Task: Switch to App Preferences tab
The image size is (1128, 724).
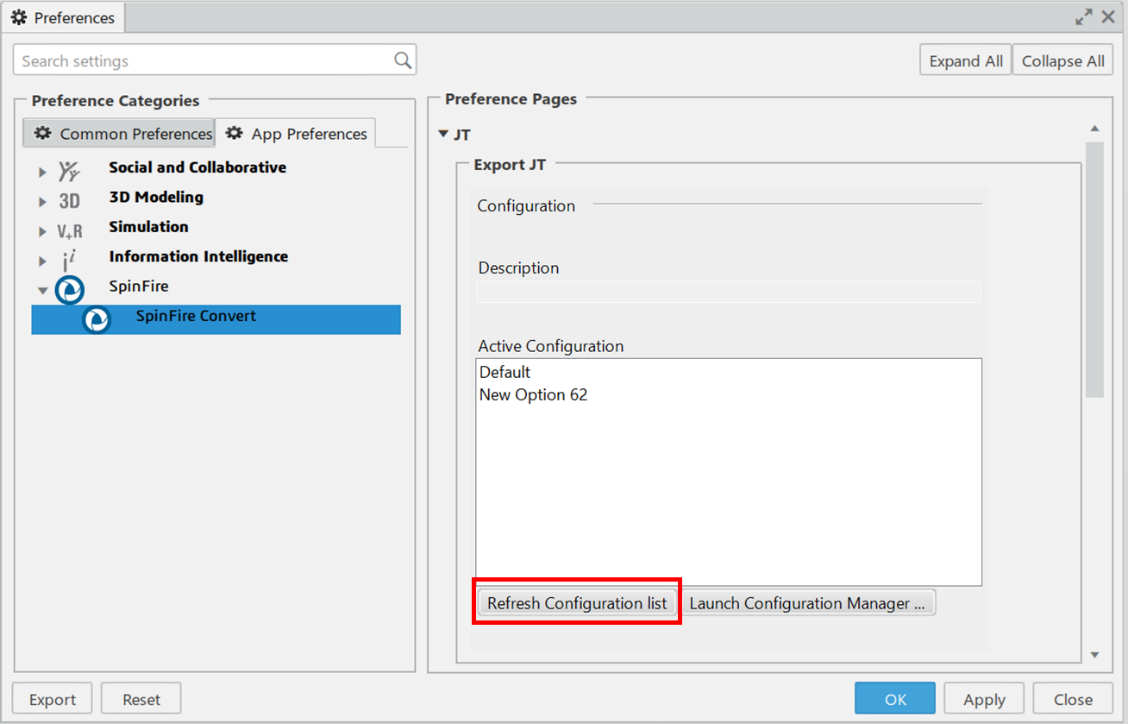Action: pos(296,133)
